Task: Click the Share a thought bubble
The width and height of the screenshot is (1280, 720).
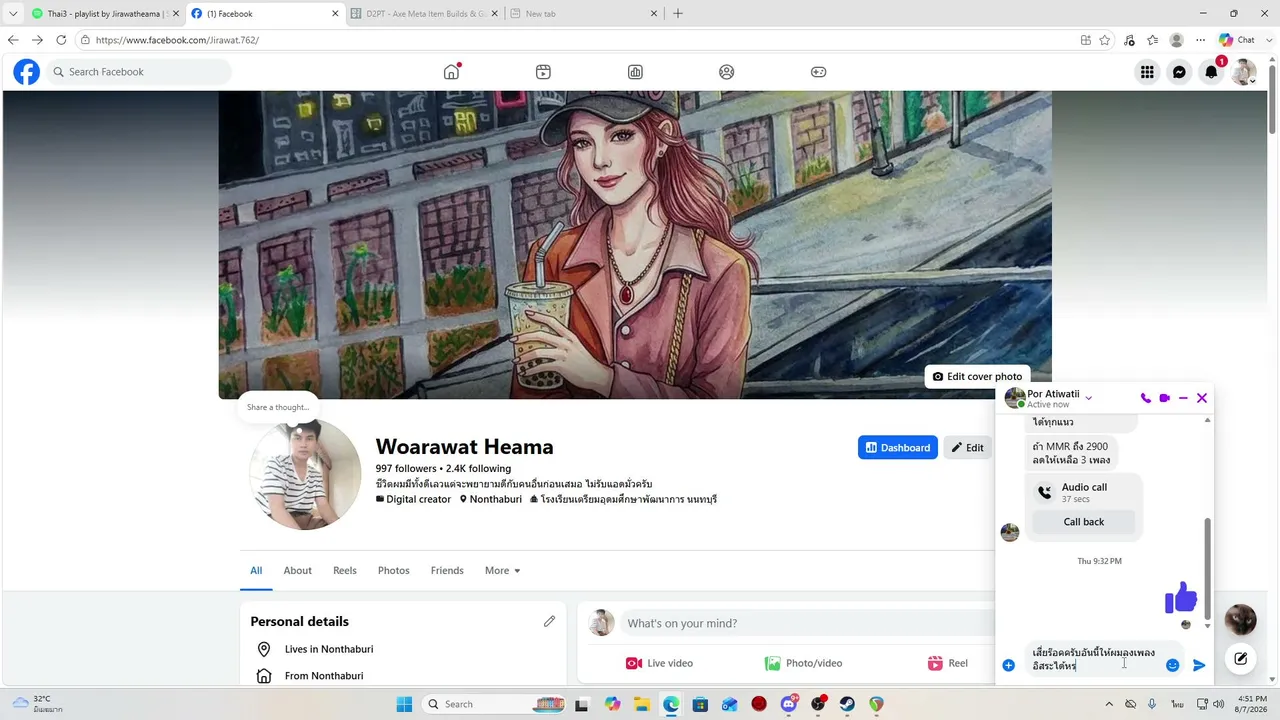Action: (278, 407)
